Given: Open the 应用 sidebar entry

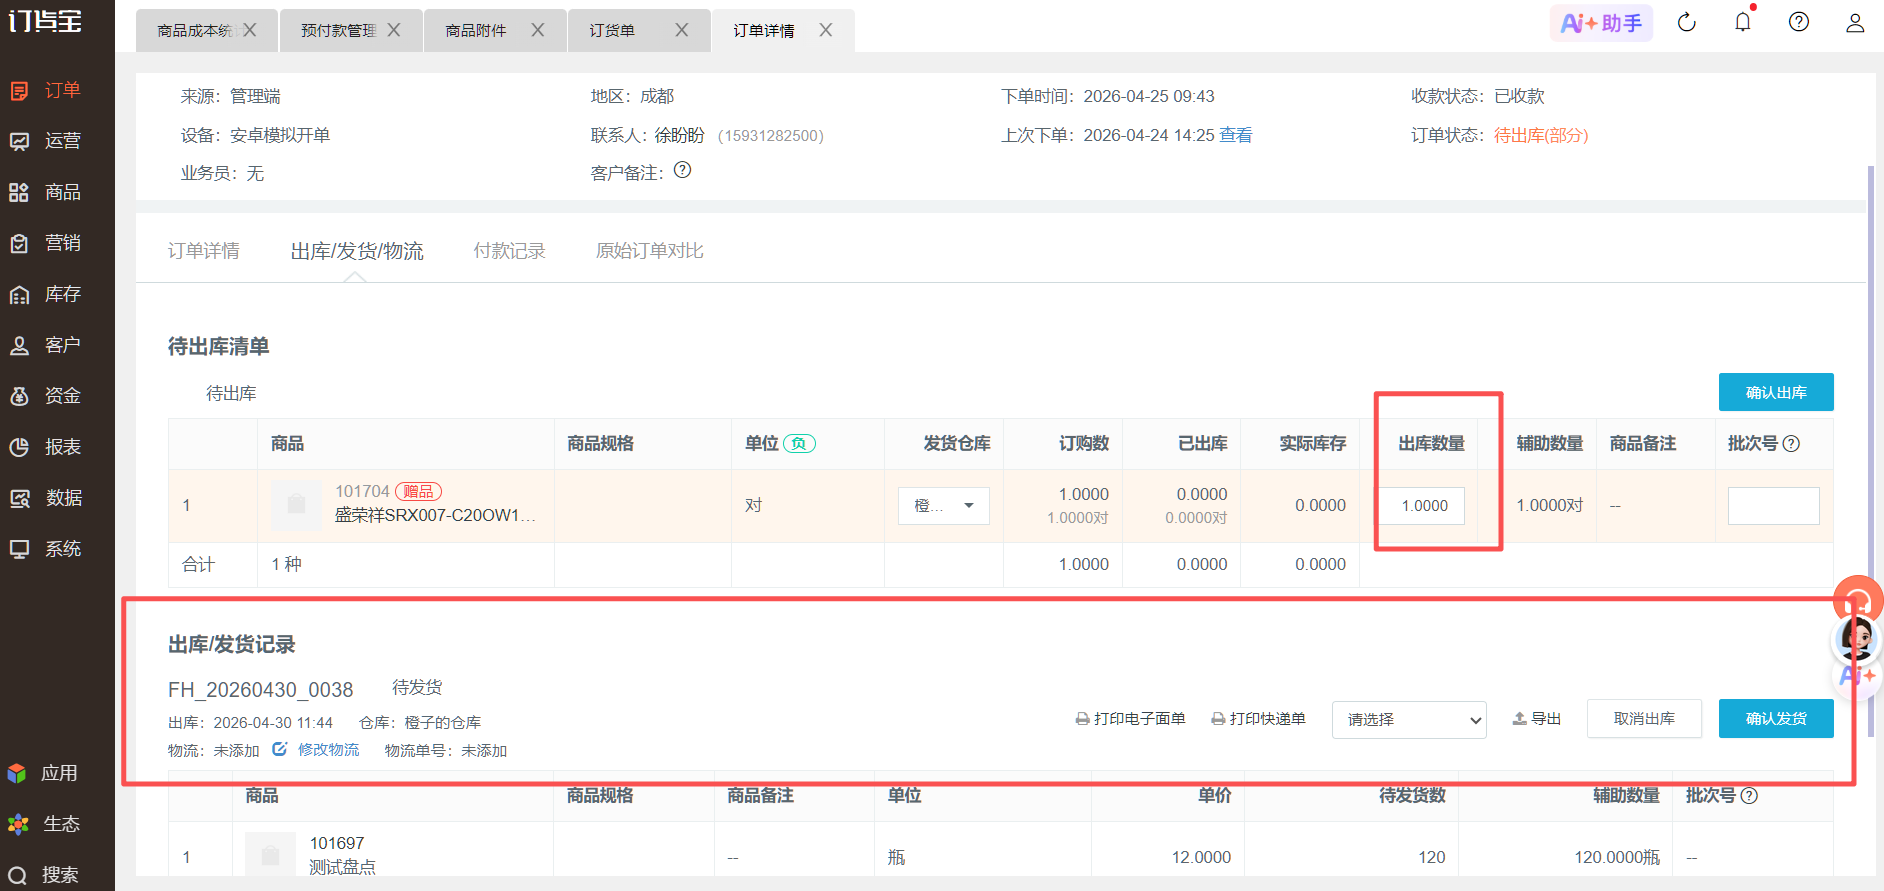Looking at the screenshot, I should pyautogui.click(x=43, y=773).
